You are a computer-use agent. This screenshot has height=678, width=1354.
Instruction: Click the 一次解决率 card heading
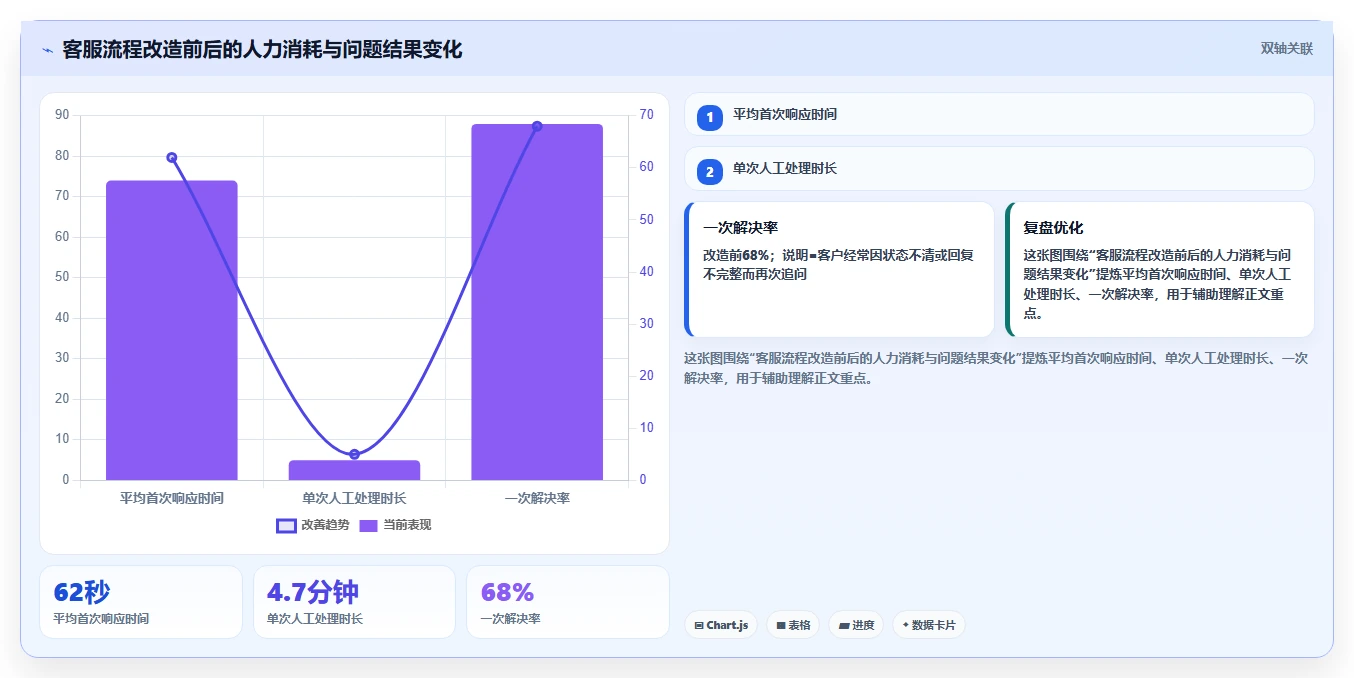click(x=741, y=228)
